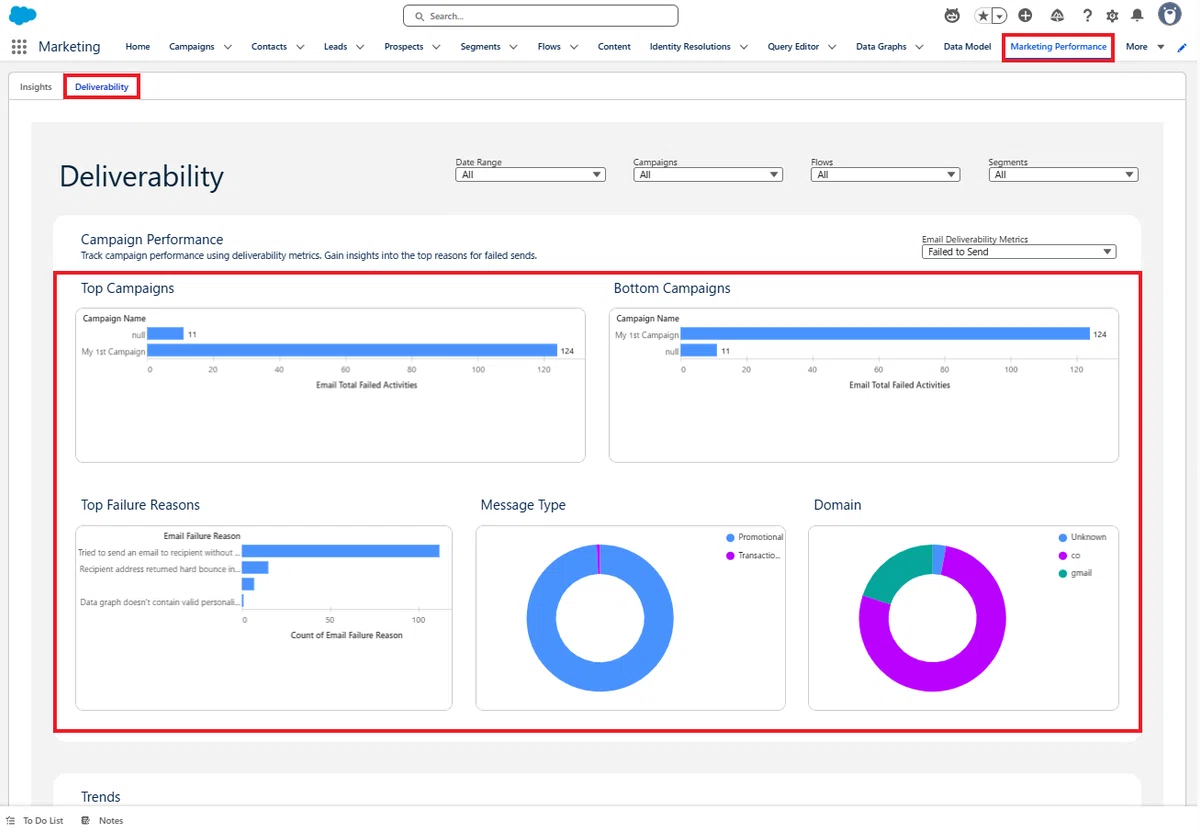This screenshot has width=1200, height=832.
Task: Click the pencil icon to edit navigation
Action: 1182,47
